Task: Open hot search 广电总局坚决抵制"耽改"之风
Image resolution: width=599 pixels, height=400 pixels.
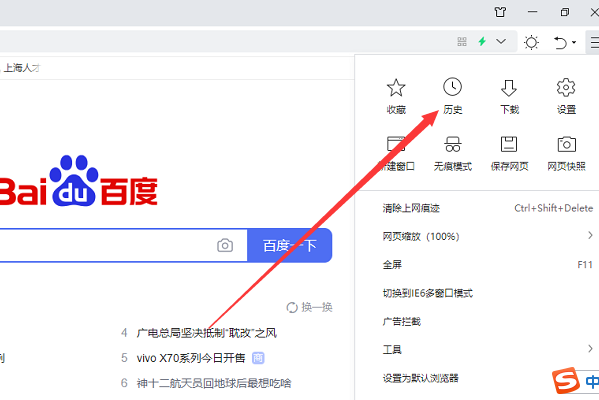Action: [207, 333]
